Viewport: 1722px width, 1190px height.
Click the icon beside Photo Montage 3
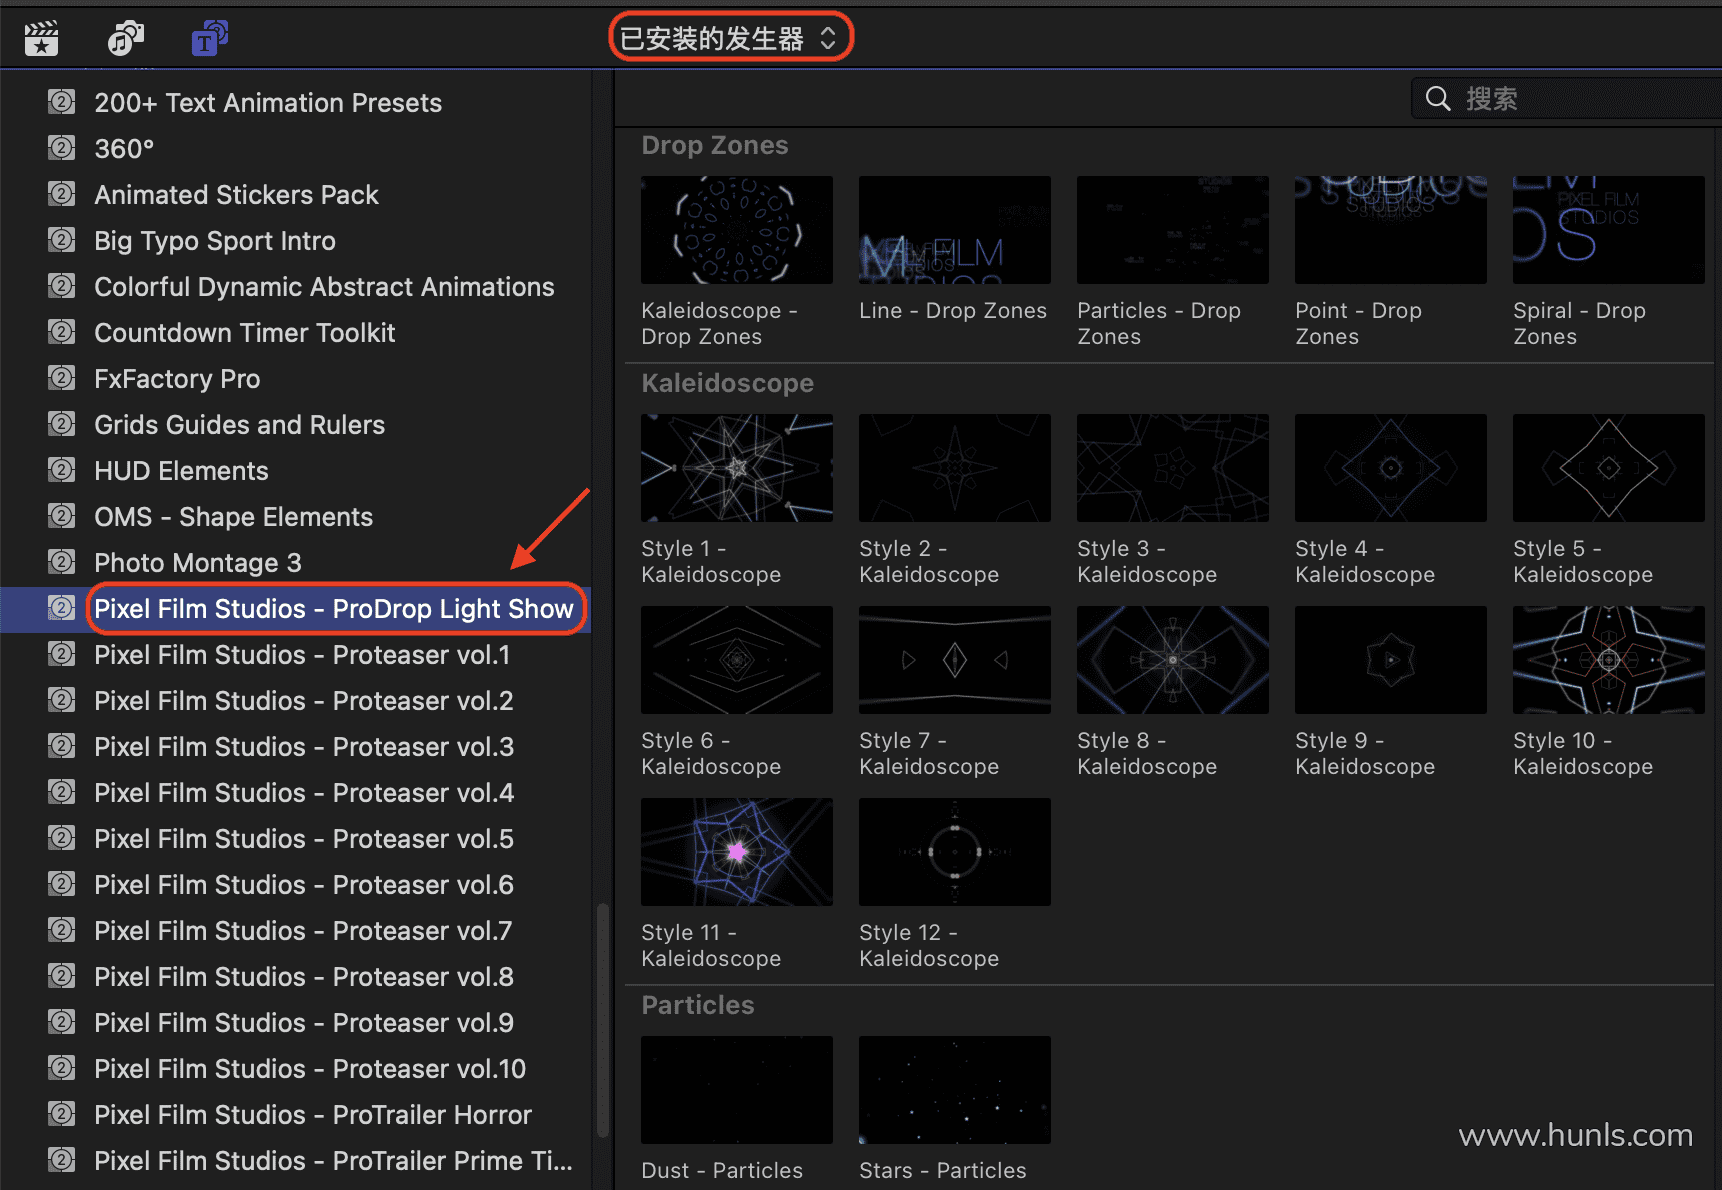[x=62, y=562]
